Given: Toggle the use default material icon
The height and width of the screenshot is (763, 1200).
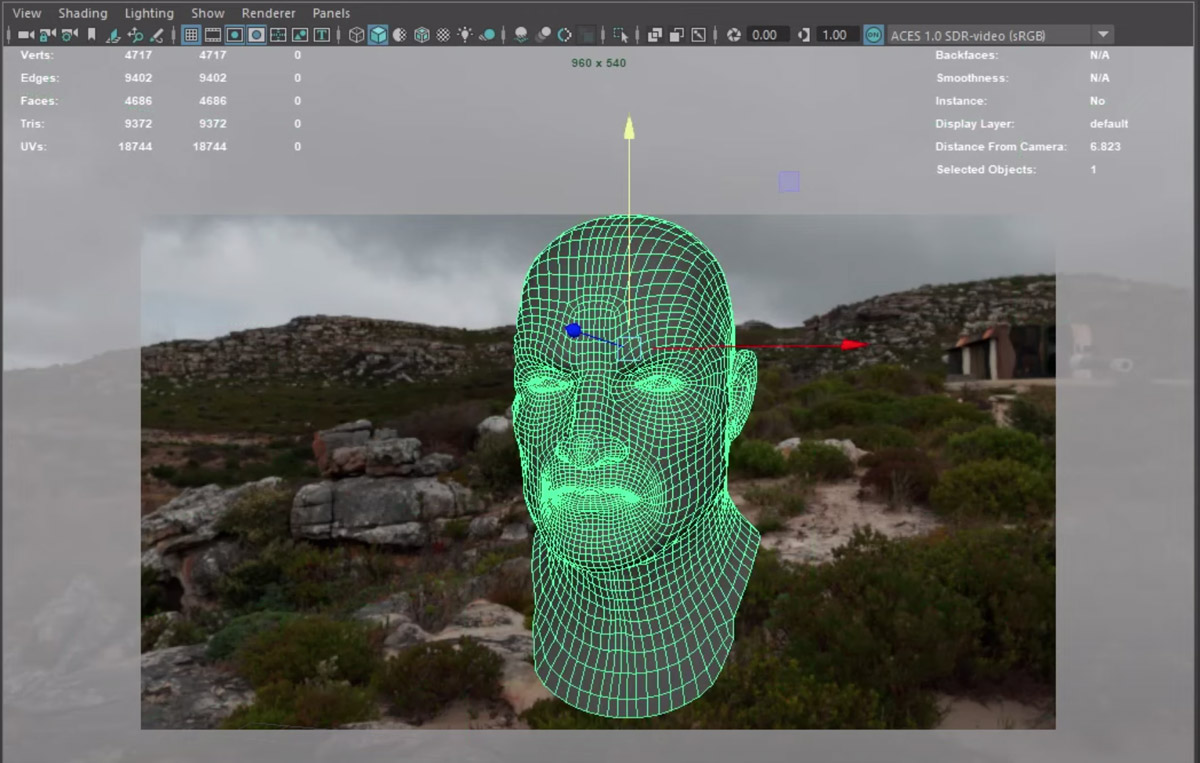Looking at the screenshot, I should pos(489,35).
